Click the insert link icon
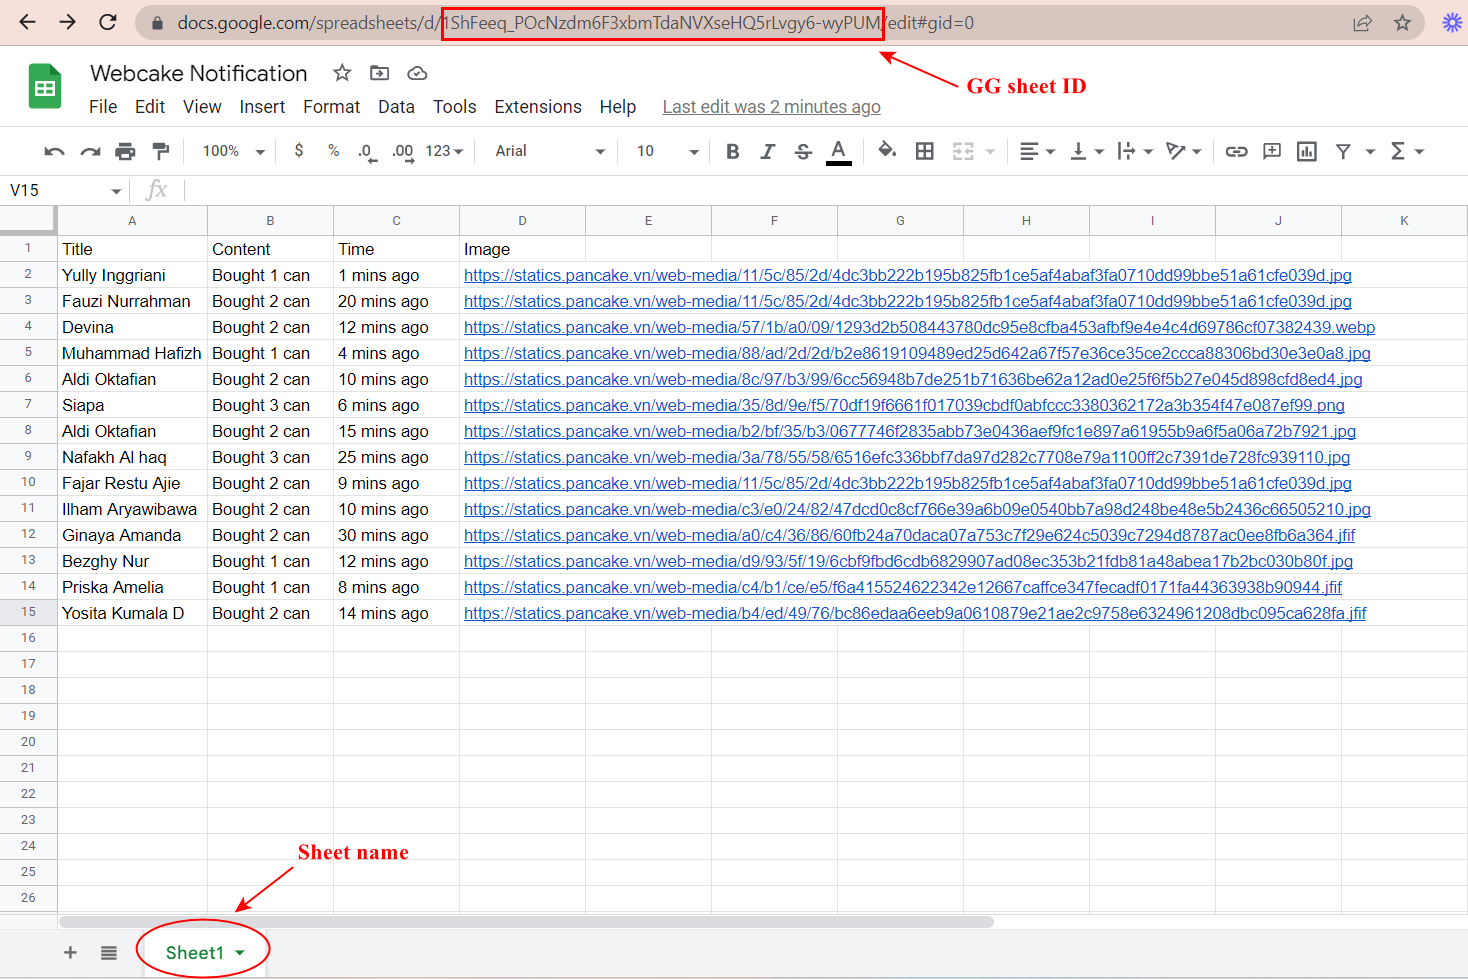The height and width of the screenshot is (979, 1468). [x=1236, y=151]
